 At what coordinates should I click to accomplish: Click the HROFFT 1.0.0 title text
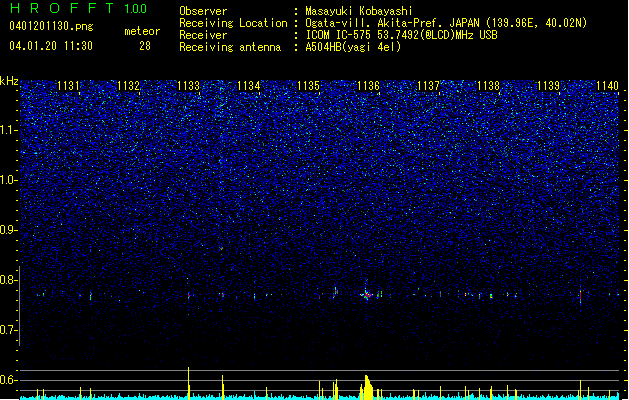78,8
